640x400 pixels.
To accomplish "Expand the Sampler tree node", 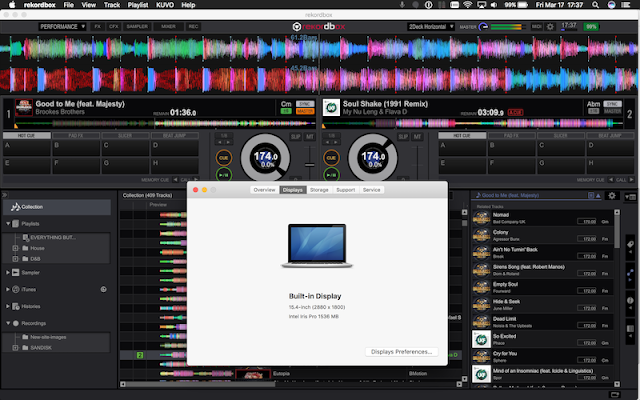I will click(x=8, y=272).
